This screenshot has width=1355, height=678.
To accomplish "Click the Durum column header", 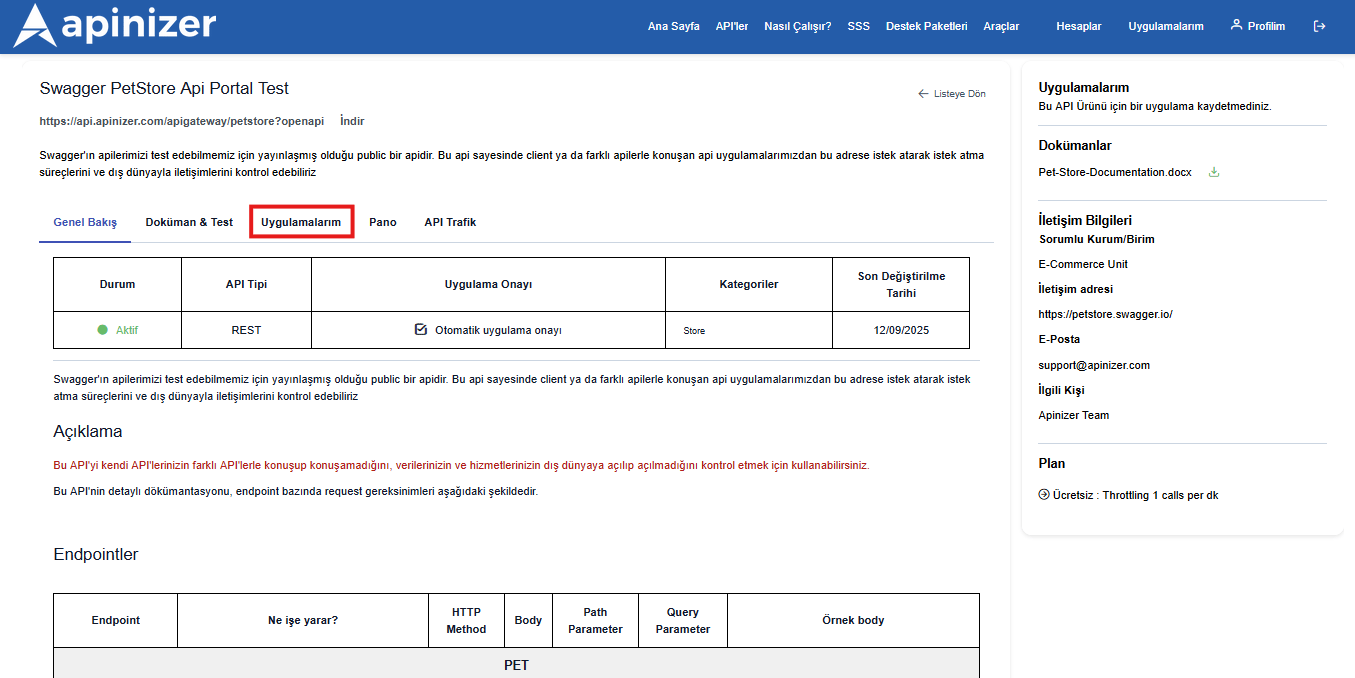I will pyautogui.click(x=118, y=284).
